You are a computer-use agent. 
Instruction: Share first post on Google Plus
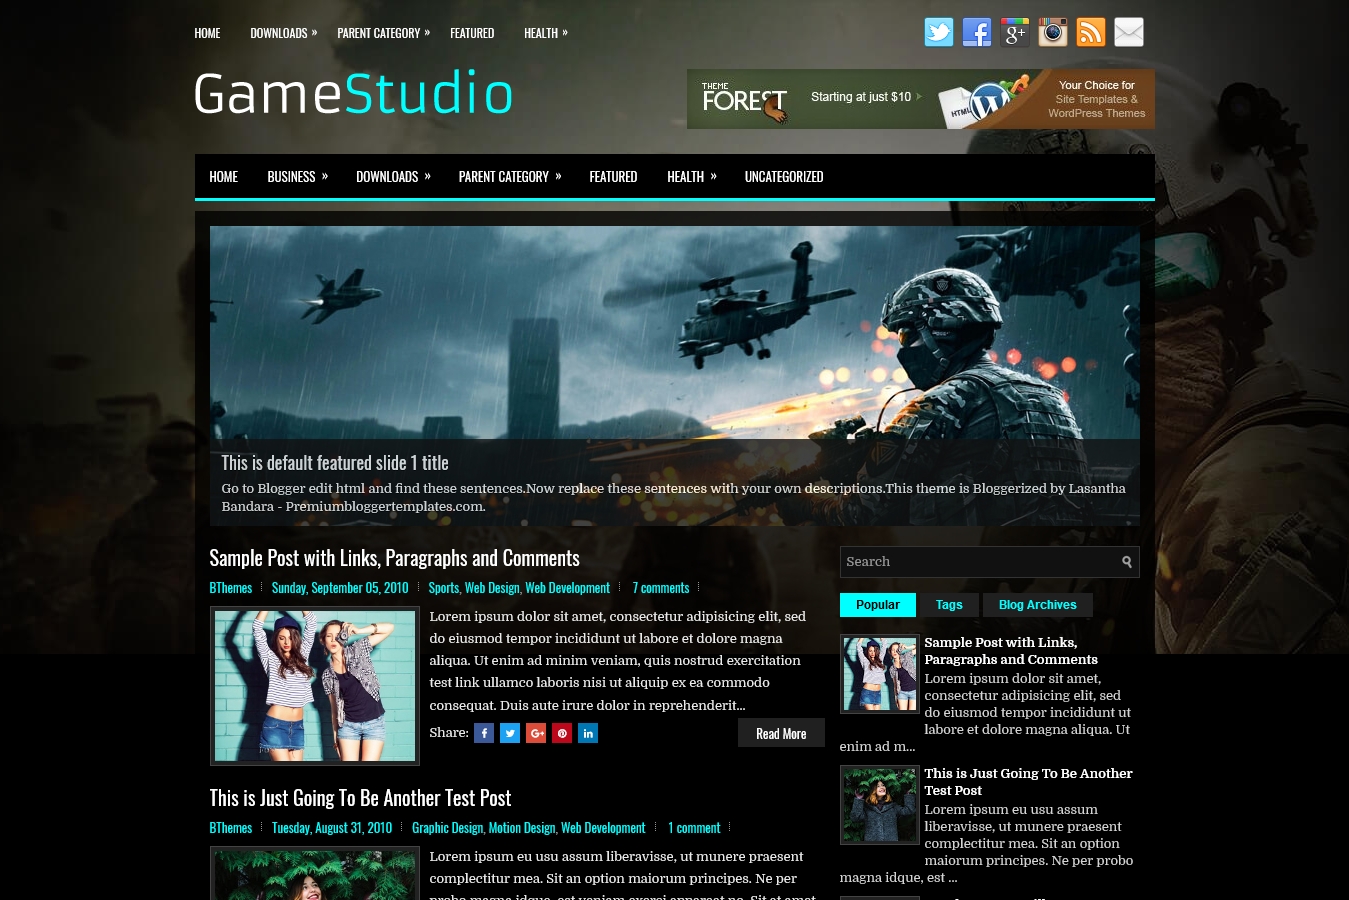click(x=536, y=733)
